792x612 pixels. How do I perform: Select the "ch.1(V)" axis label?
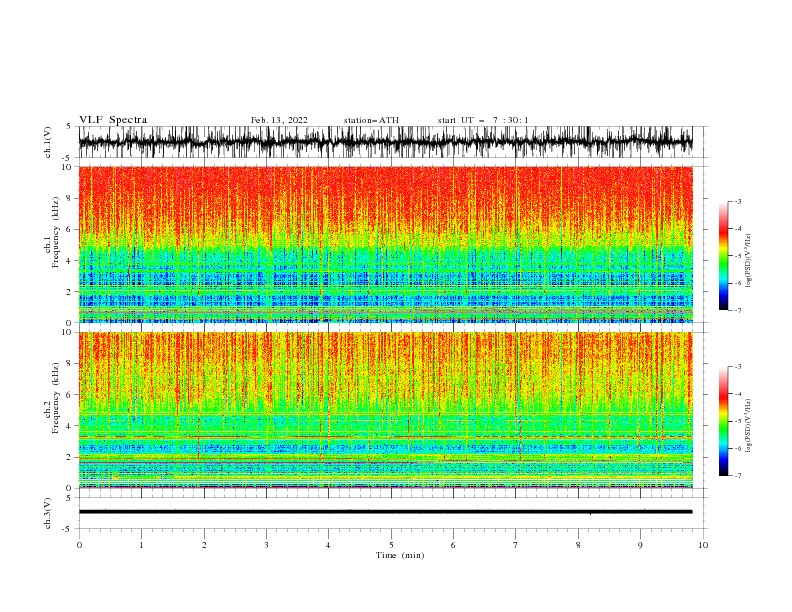pos(48,142)
